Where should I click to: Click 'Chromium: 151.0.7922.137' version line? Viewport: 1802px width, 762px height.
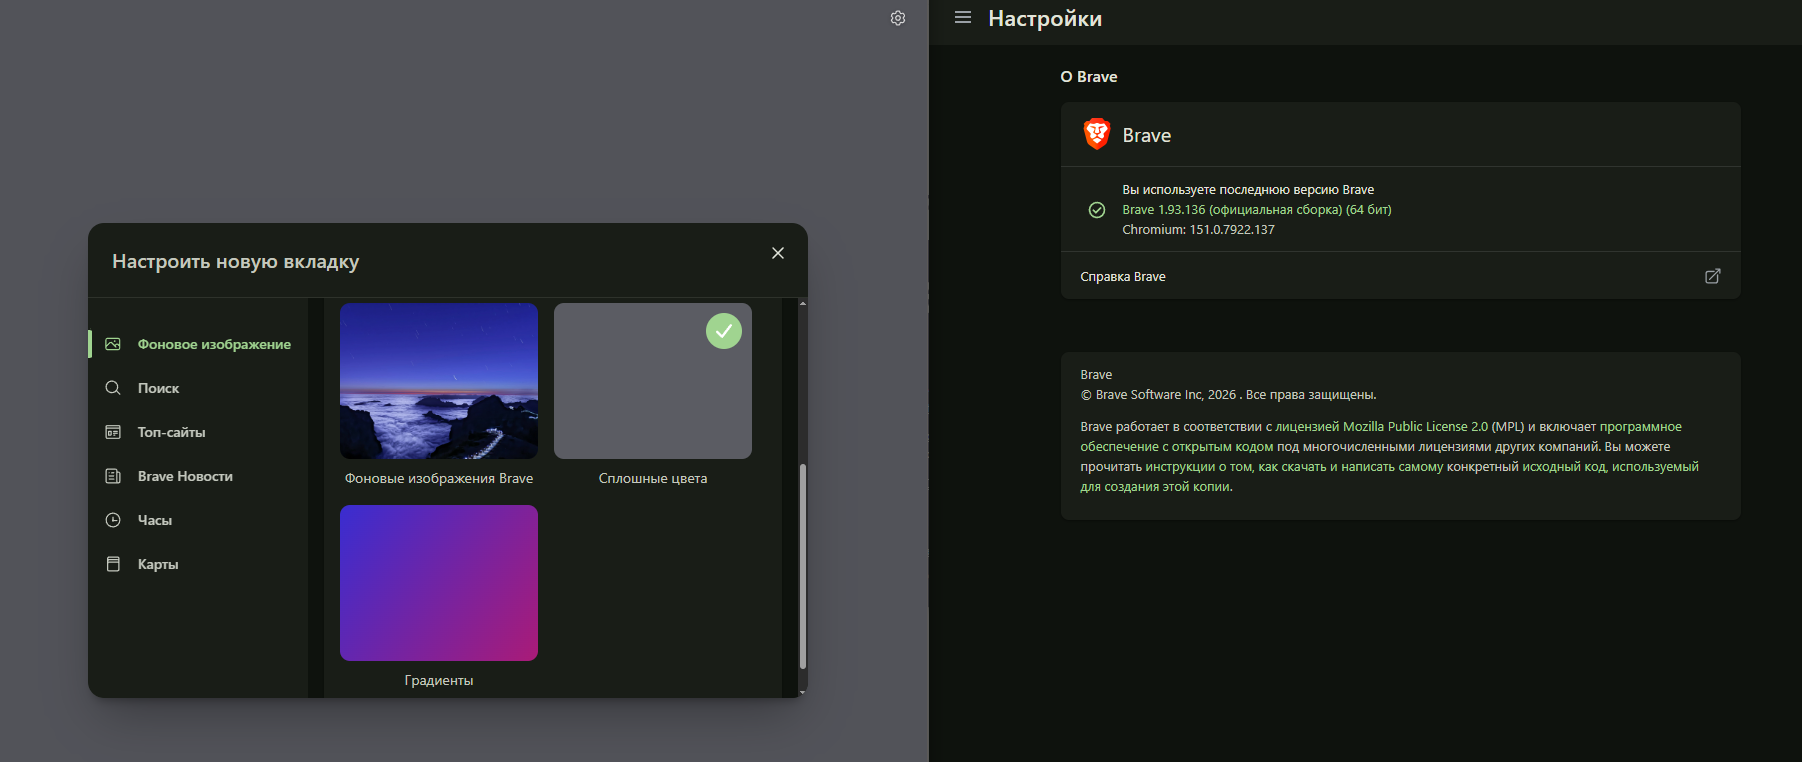[x=1198, y=230]
